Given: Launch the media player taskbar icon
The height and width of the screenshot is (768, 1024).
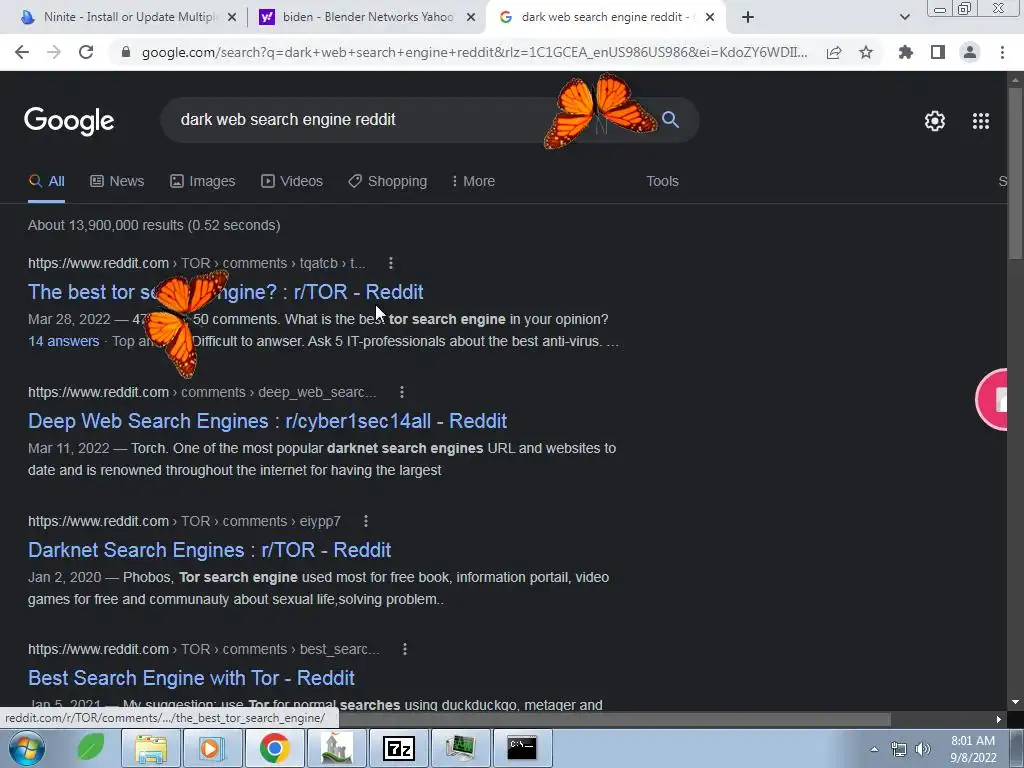Looking at the screenshot, I should pyautogui.click(x=212, y=748).
